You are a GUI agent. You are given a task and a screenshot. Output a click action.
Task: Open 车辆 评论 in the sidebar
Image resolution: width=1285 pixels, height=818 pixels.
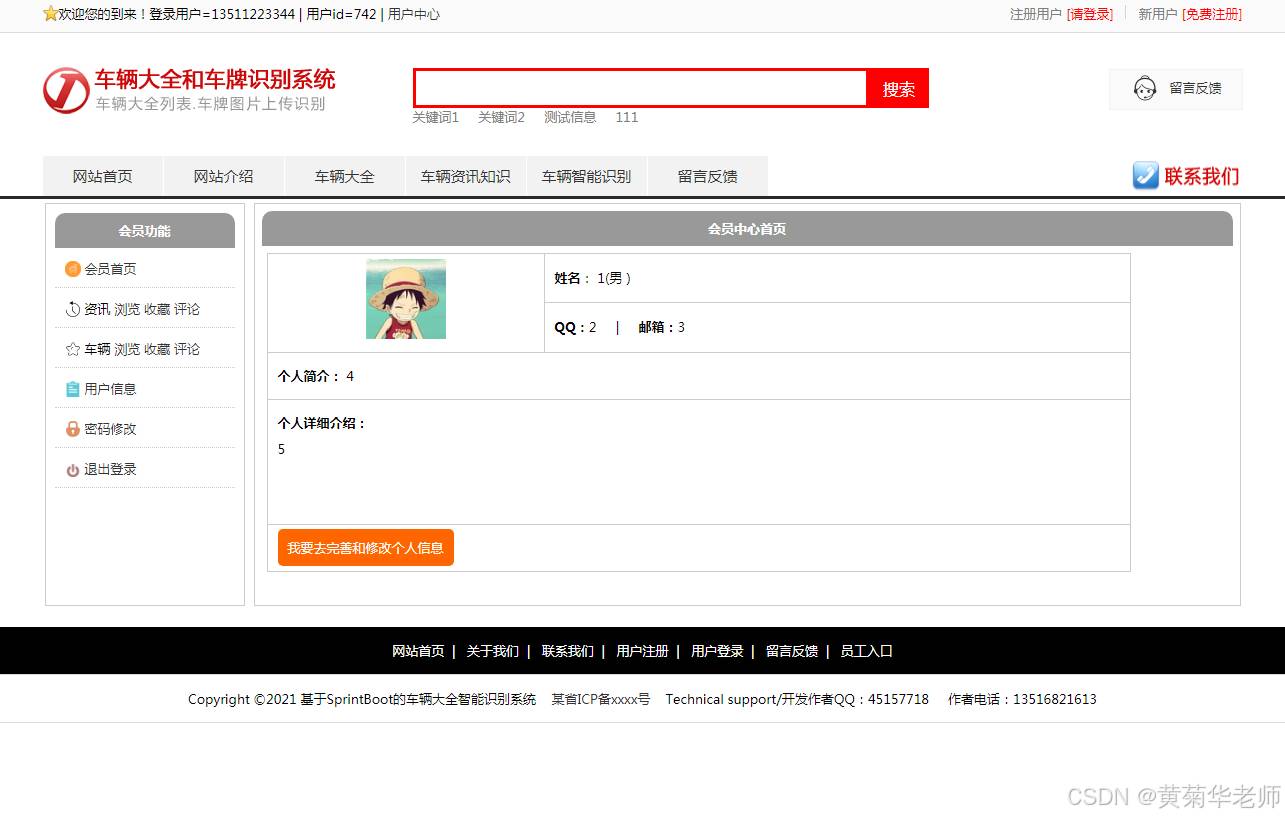pyautogui.click(x=187, y=349)
